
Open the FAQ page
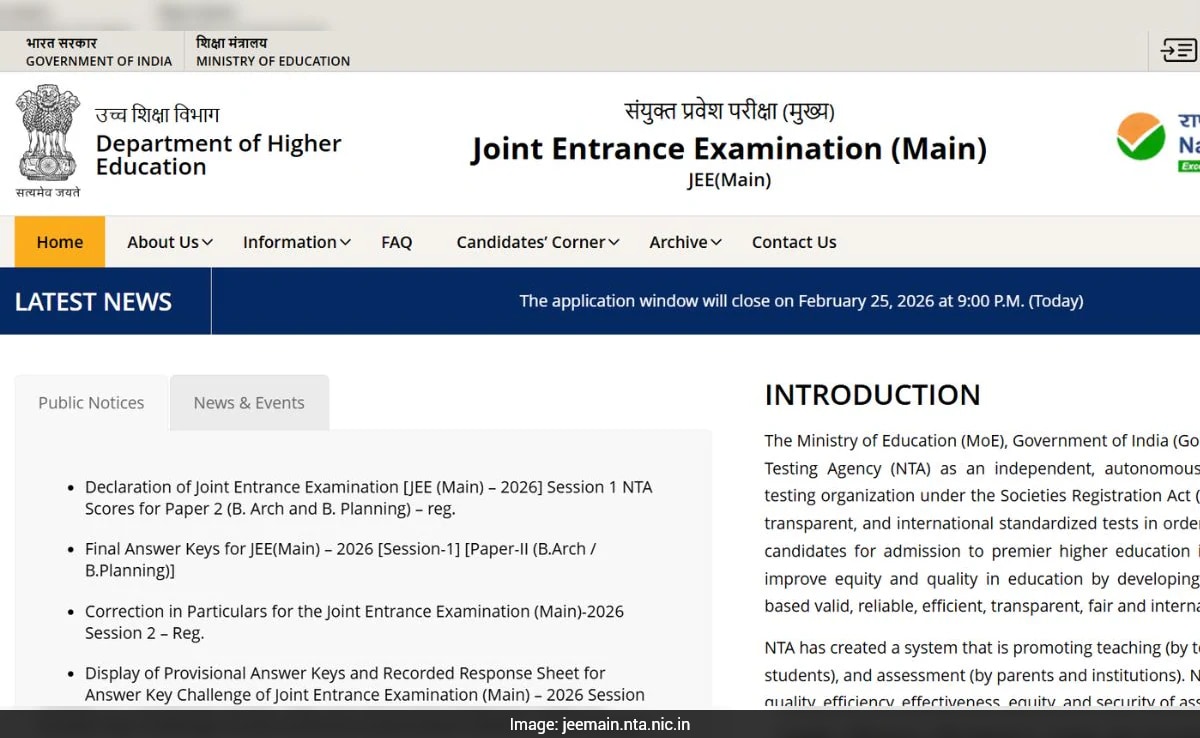pyautogui.click(x=396, y=242)
